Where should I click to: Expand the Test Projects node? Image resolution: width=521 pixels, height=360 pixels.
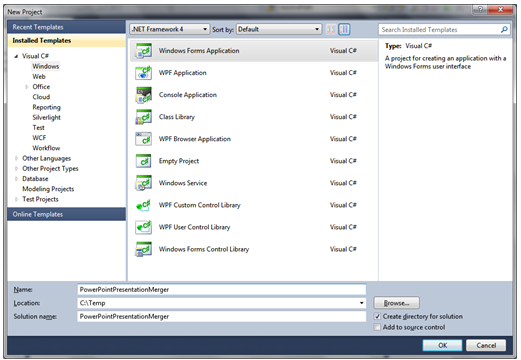pyautogui.click(x=16, y=199)
